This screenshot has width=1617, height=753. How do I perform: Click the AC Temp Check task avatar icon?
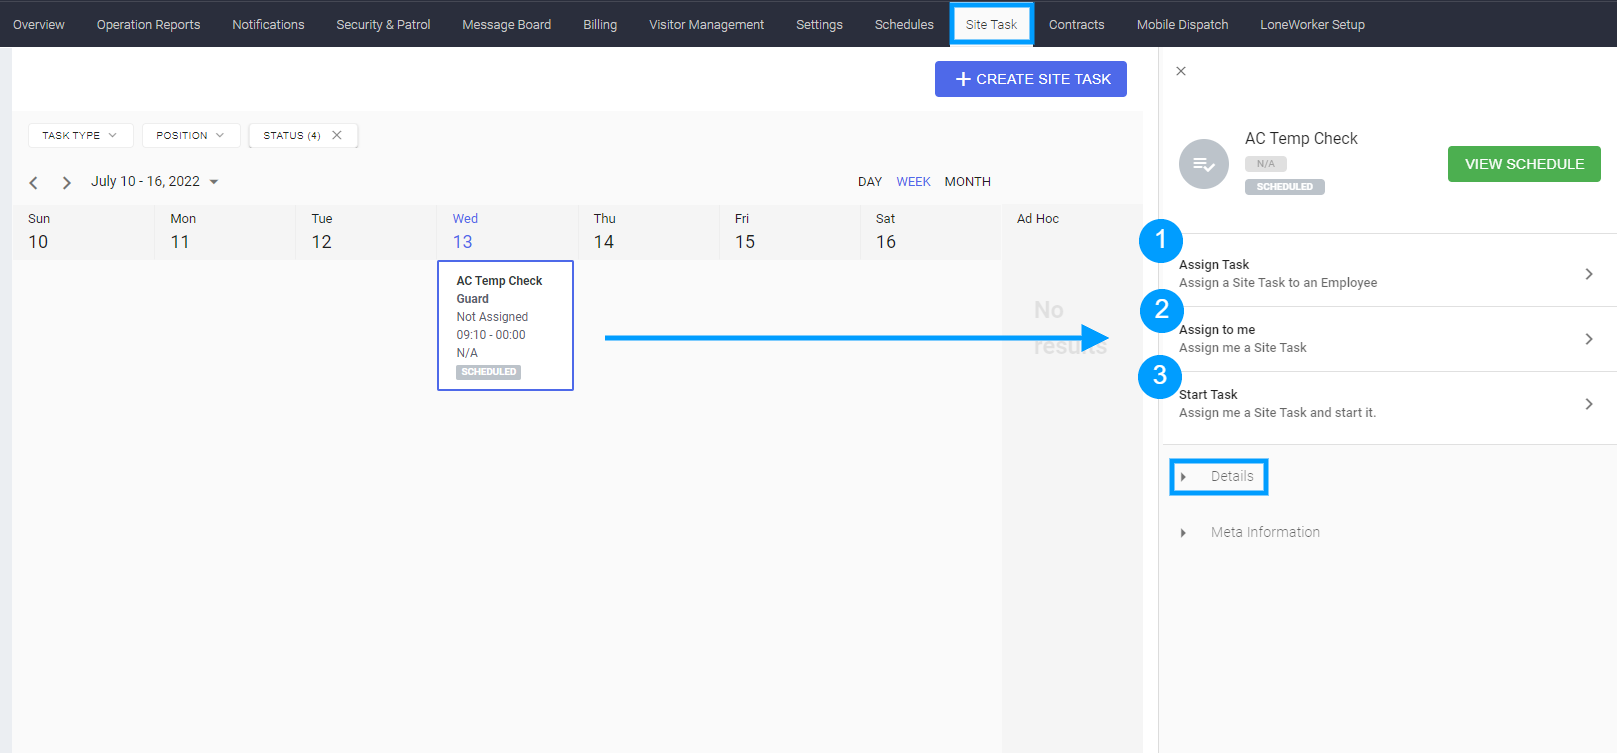point(1204,164)
